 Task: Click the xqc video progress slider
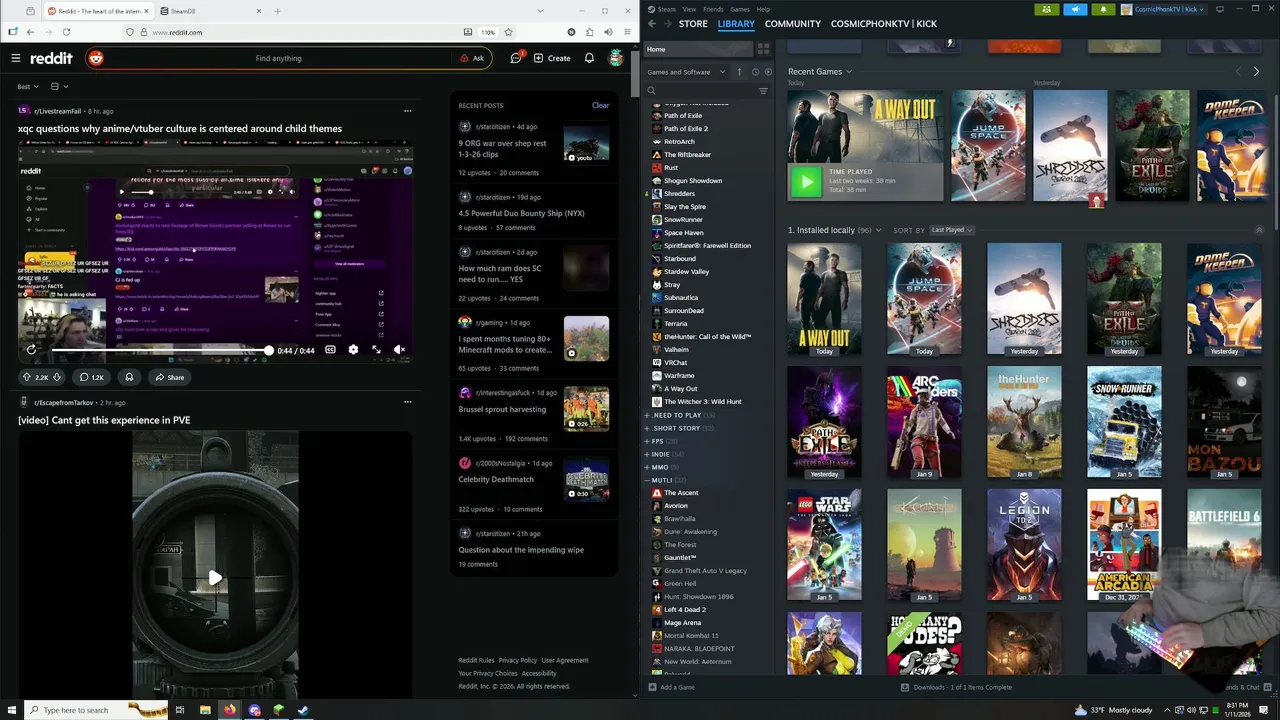(x=160, y=350)
